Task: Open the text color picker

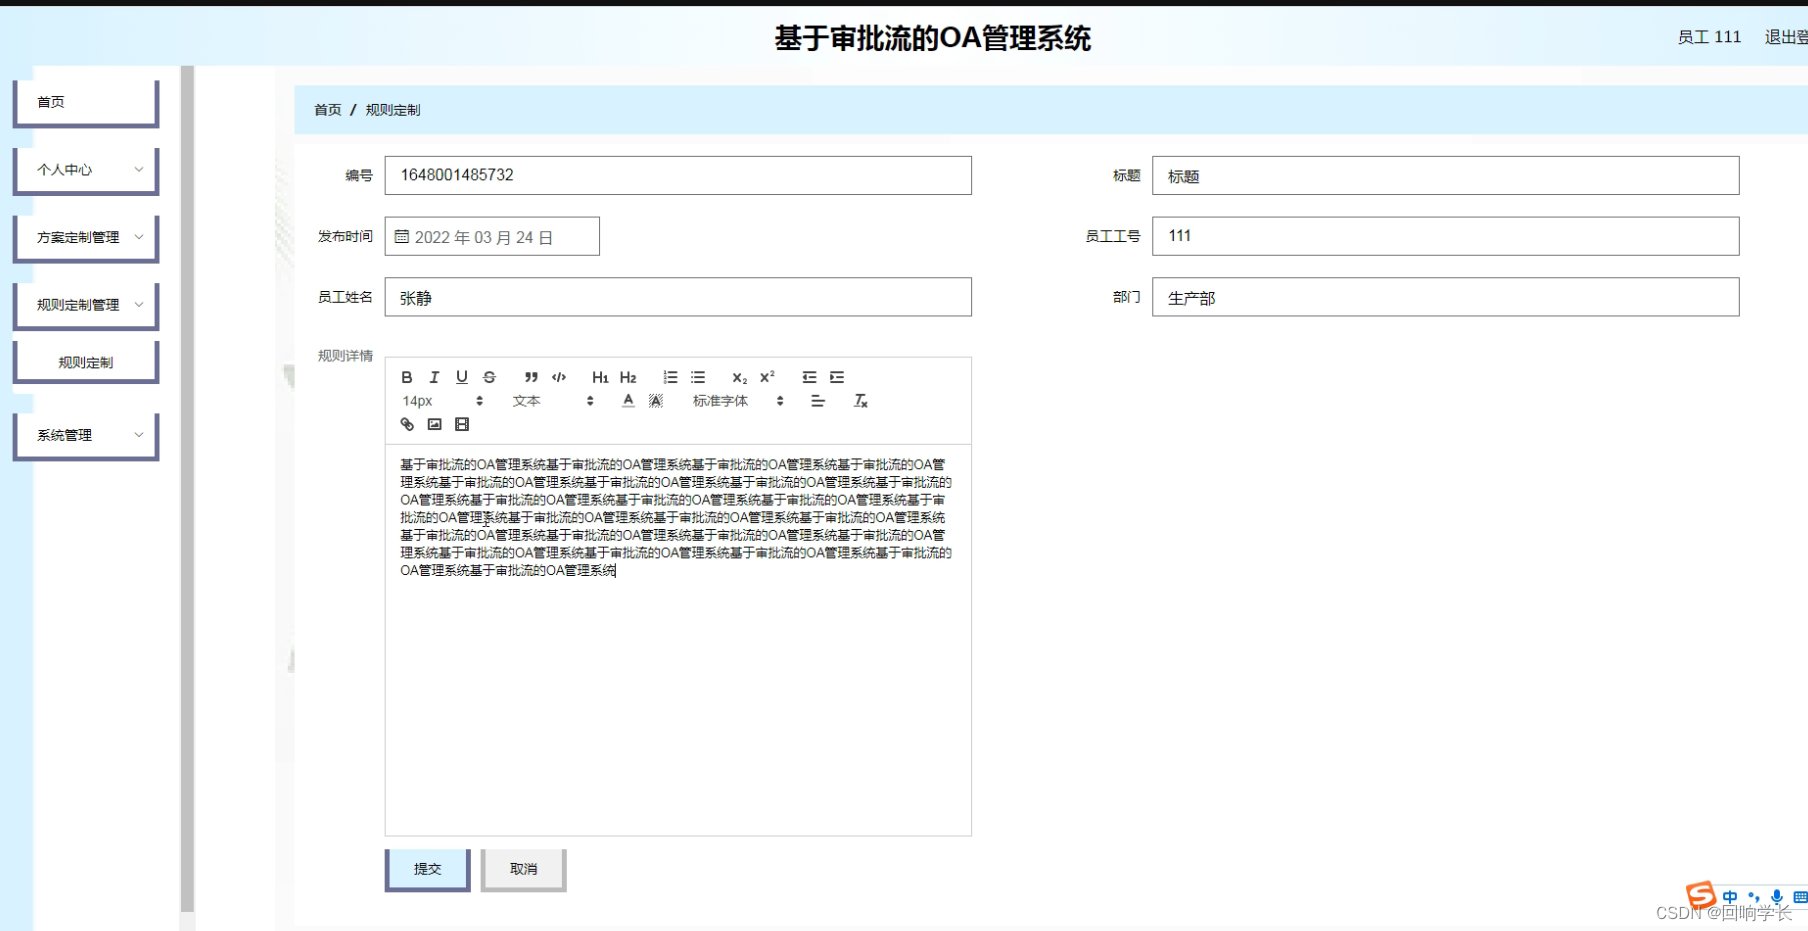Action: tap(627, 400)
